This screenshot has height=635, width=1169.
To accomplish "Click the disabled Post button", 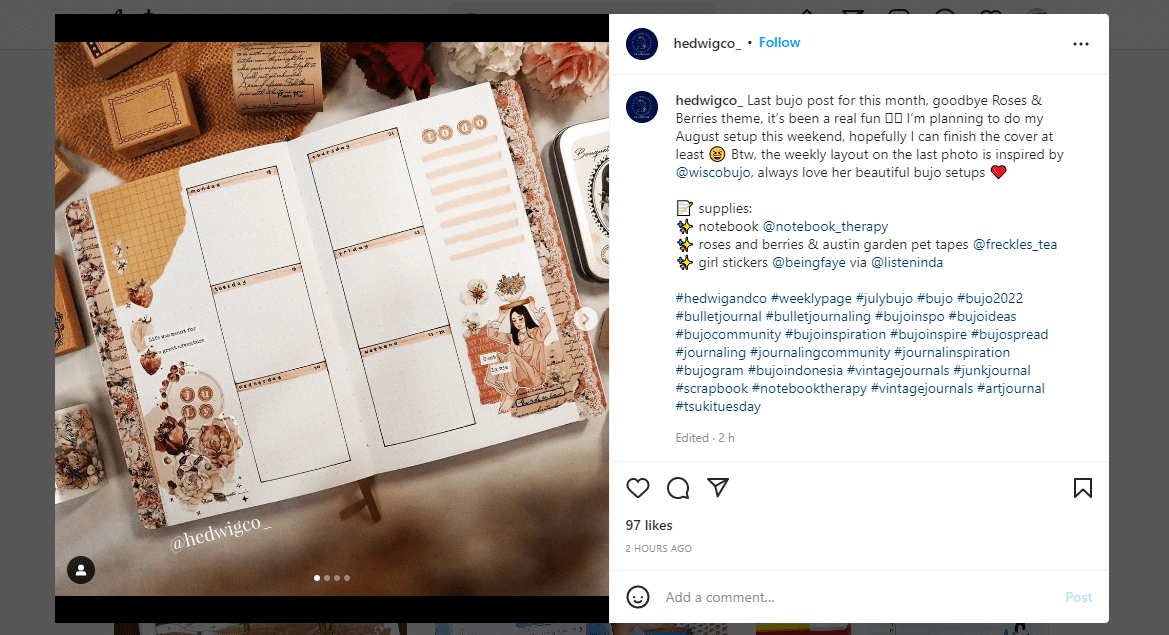I will tap(1078, 597).
